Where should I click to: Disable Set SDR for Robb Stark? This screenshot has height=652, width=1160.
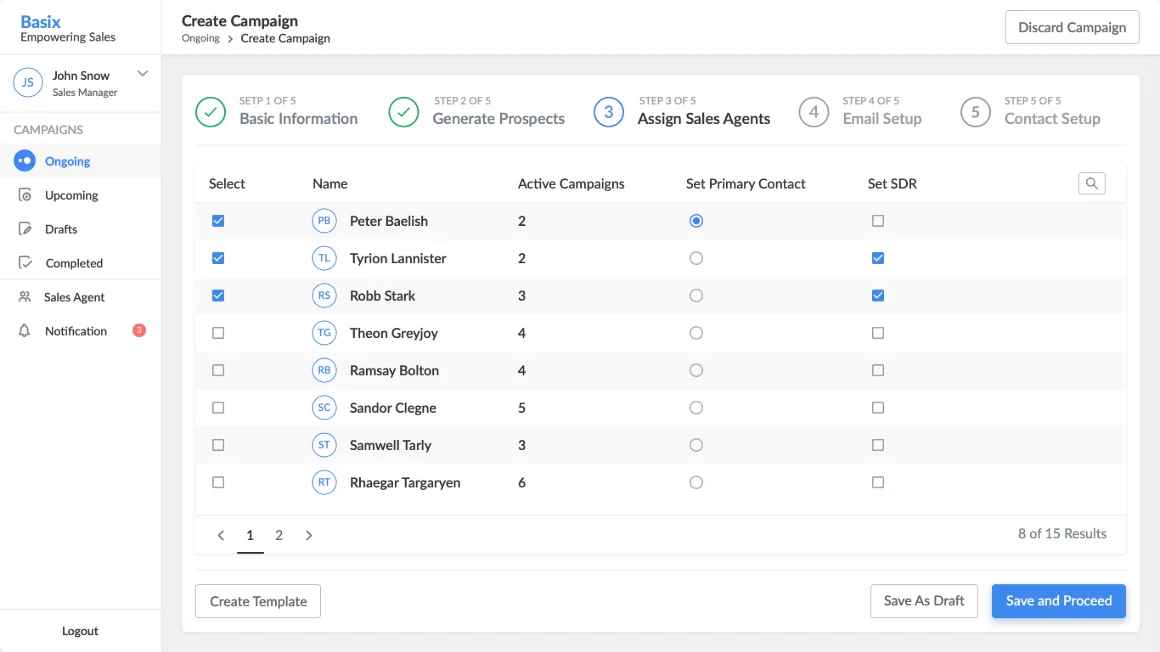877,295
